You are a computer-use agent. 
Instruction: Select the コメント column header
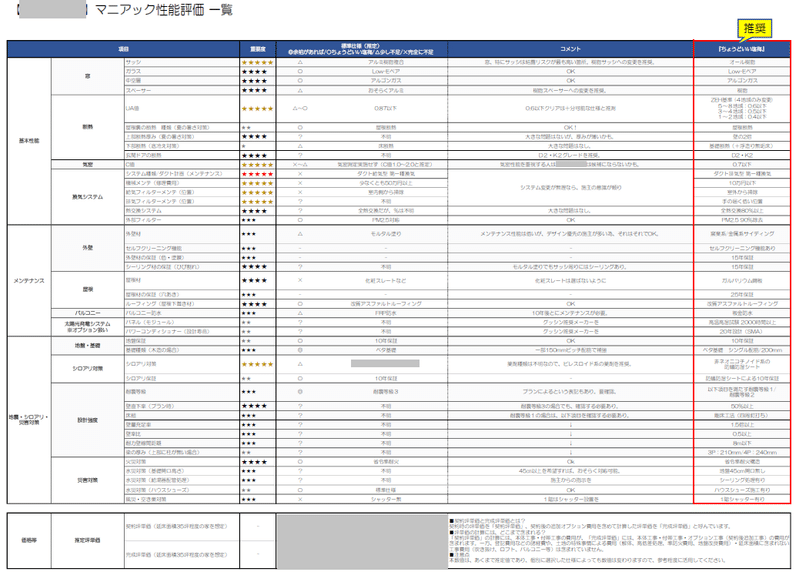570,49
